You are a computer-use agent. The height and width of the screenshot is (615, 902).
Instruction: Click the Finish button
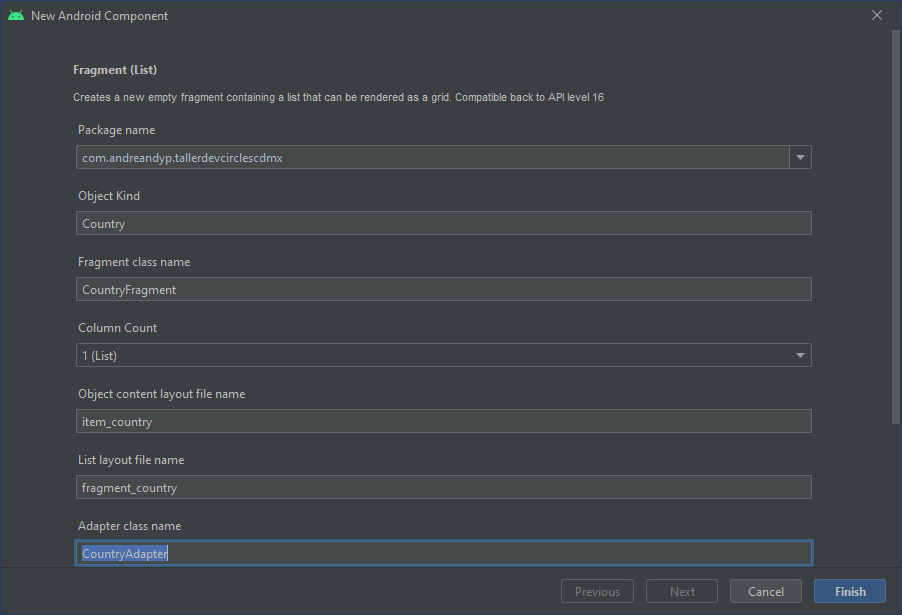(849, 591)
